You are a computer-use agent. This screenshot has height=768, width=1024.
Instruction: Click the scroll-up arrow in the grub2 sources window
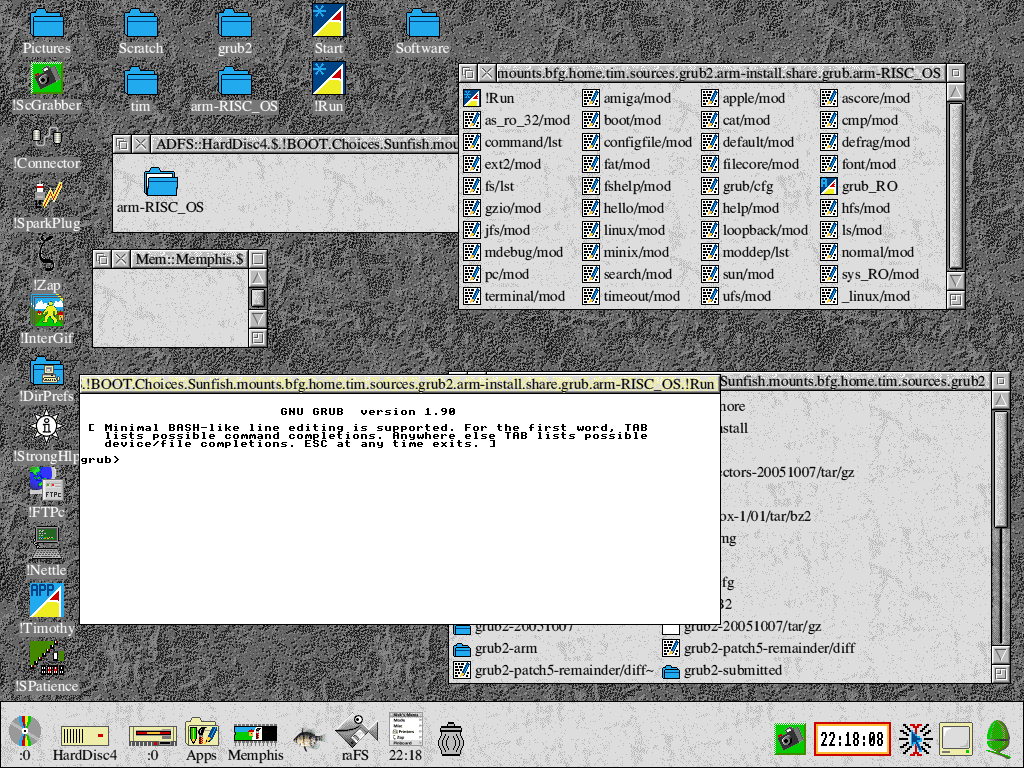pos(1000,400)
